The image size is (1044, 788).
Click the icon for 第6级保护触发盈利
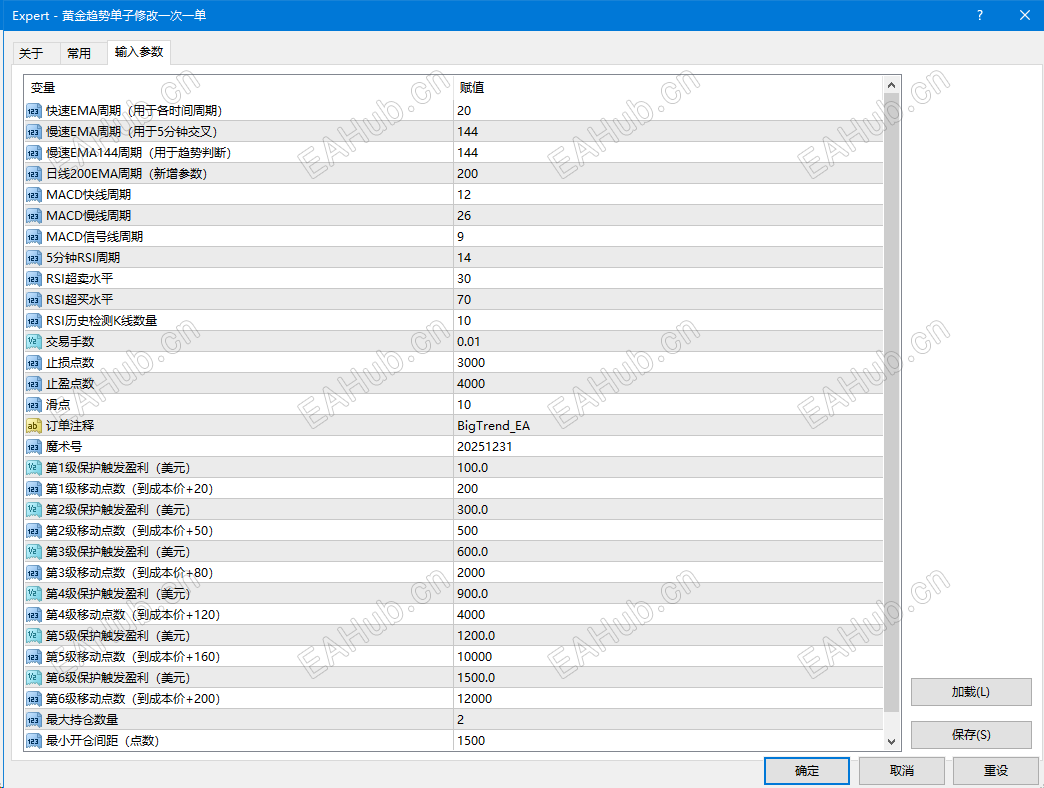tap(33, 678)
